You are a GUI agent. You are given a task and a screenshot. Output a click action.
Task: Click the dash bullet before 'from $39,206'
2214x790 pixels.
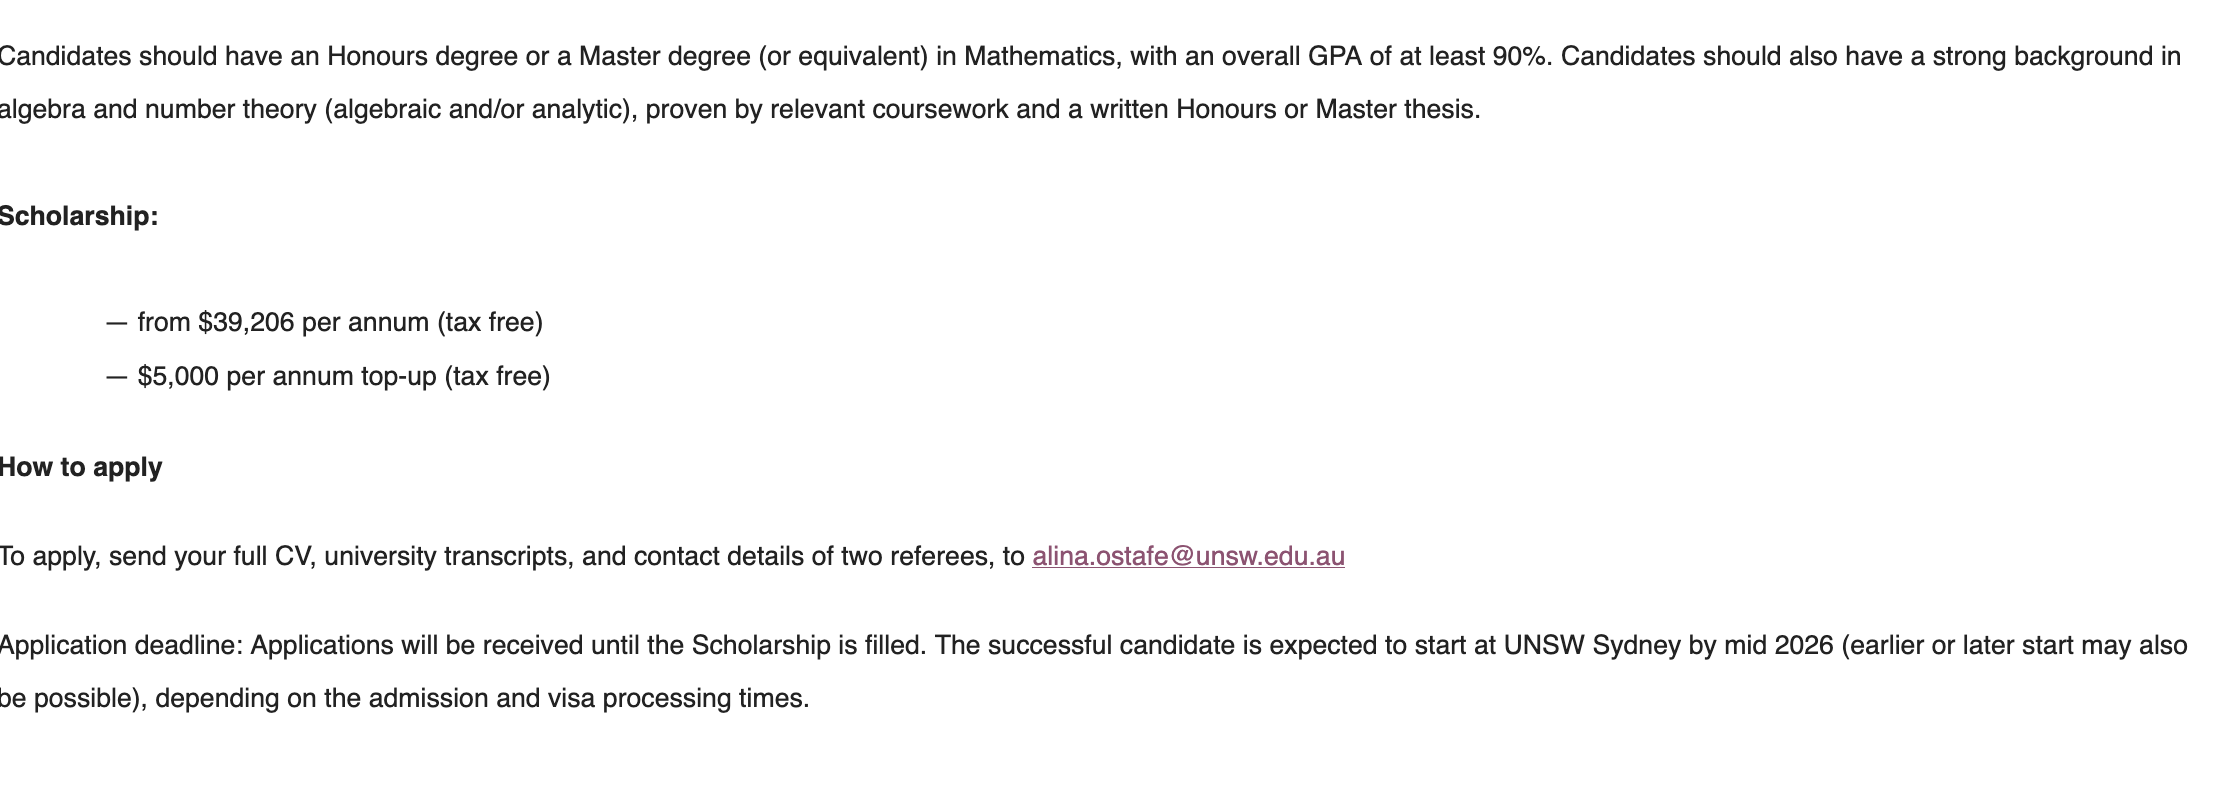click(117, 322)
